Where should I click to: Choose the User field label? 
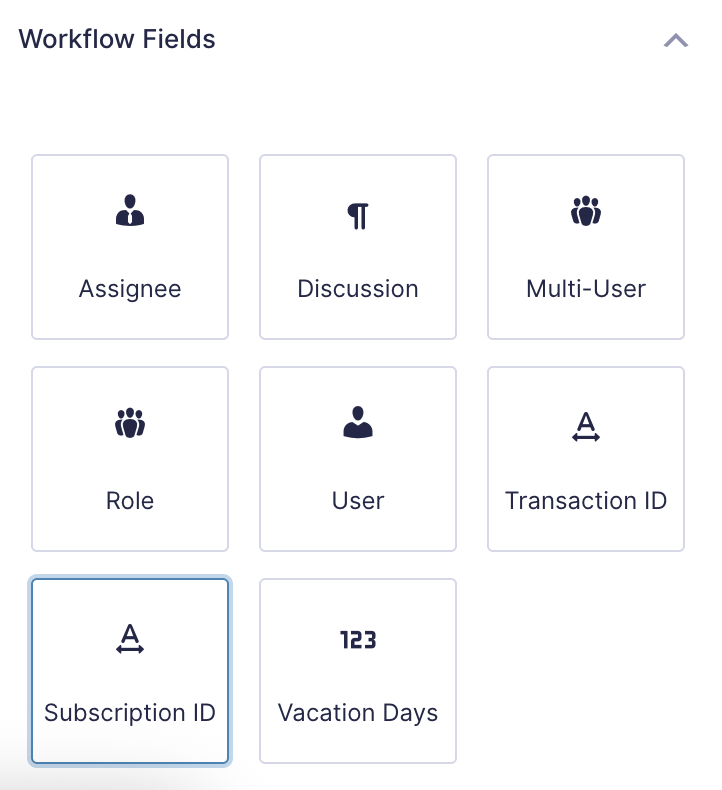coord(358,501)
